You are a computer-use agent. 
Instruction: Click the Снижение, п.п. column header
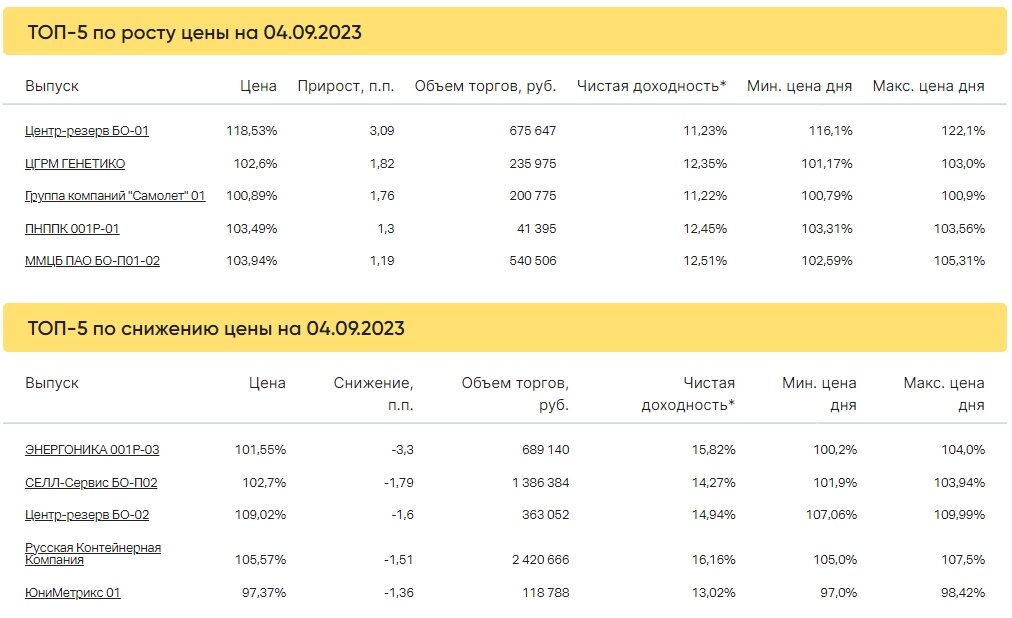[x=373, y=394]
